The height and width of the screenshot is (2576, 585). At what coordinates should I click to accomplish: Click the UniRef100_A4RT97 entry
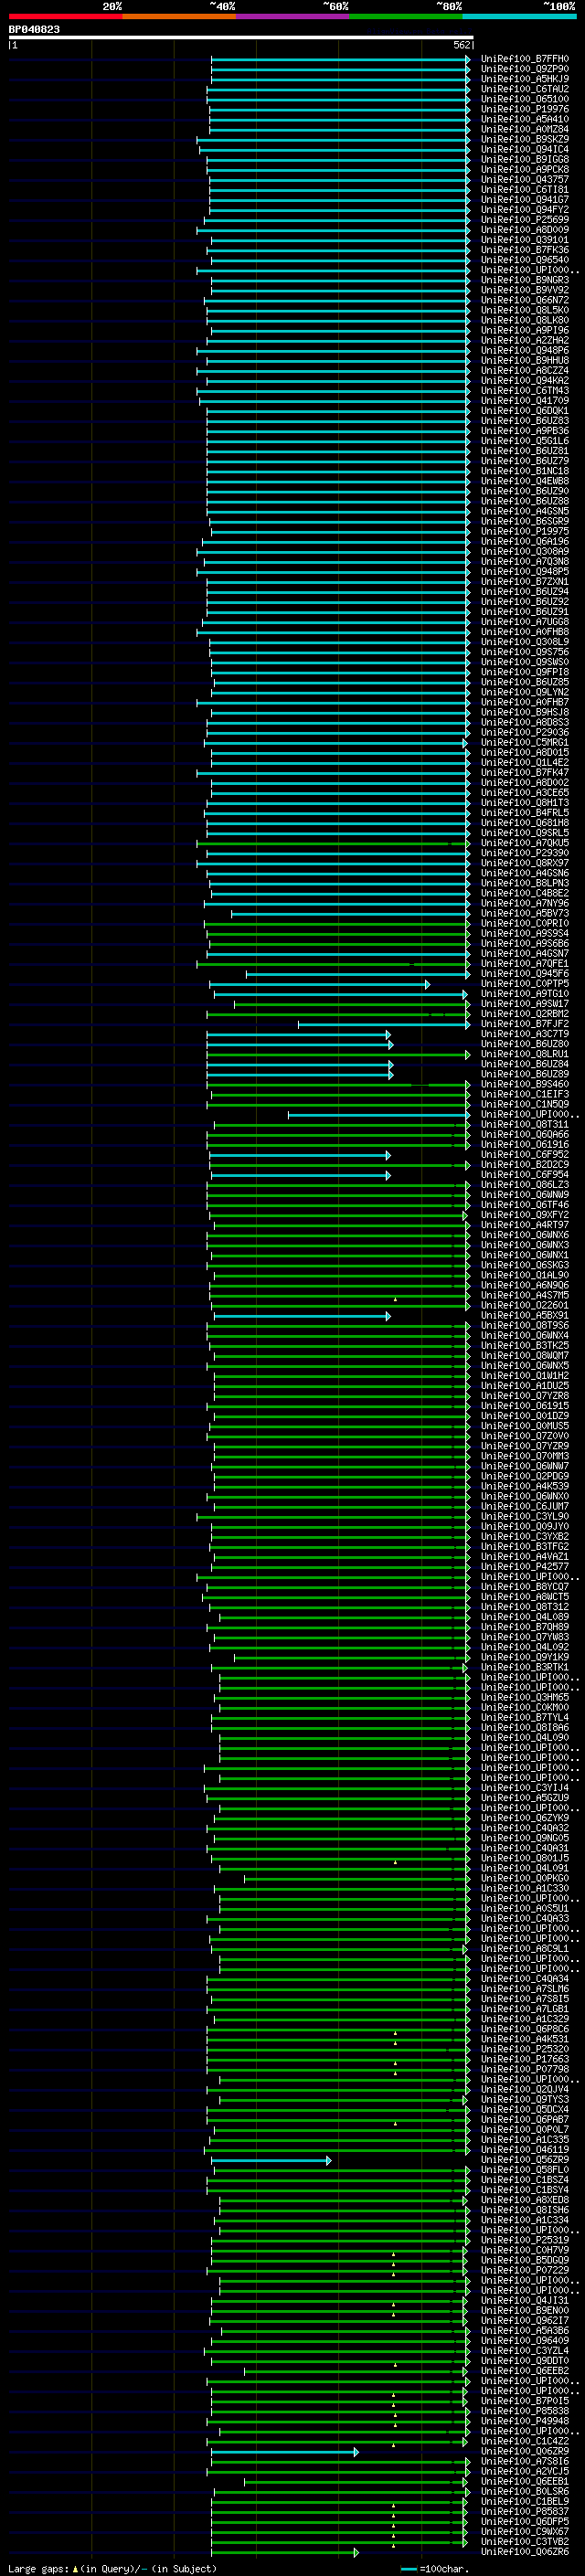point(525,1225)
